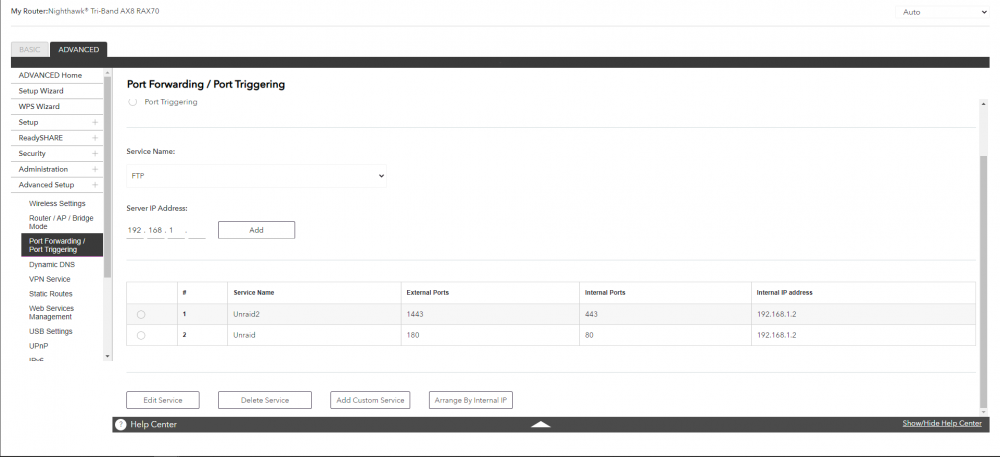This screenshot has width=1000, height=457.
Task: Expand Help Center with the up arrow
Action: pos(540,424)
